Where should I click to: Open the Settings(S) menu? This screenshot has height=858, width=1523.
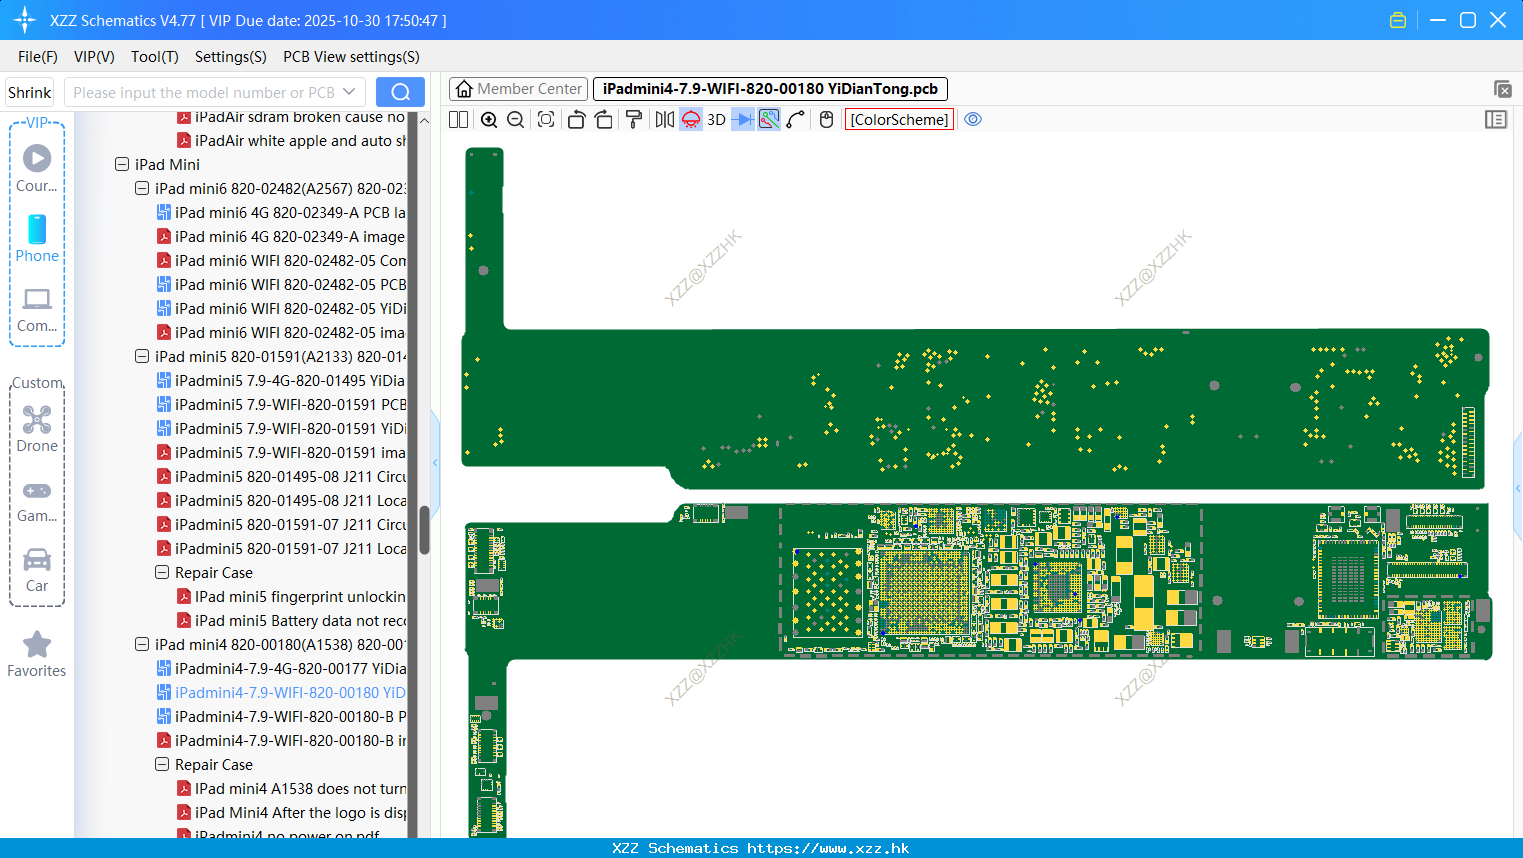(x=231, y=57)
